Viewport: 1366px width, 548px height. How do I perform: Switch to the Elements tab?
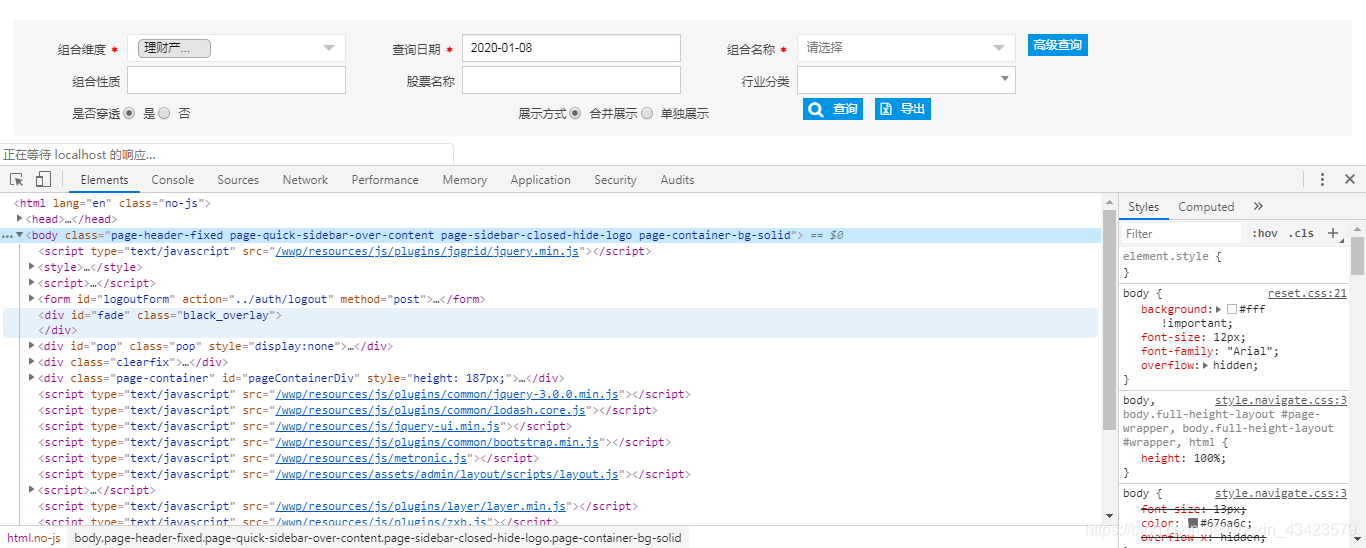click(105, 180)
